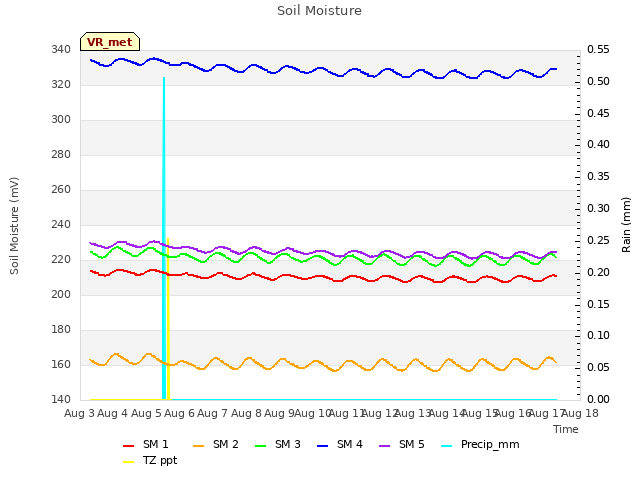
Task: Toggle the SM 1 legend entry
Action: coord(146,444)
